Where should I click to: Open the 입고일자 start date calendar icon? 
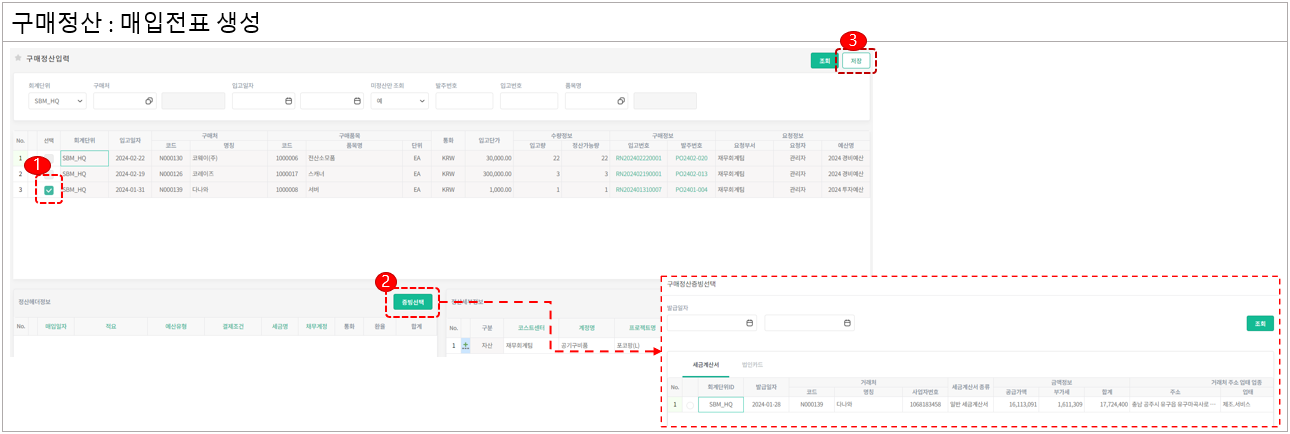point(288,101)
